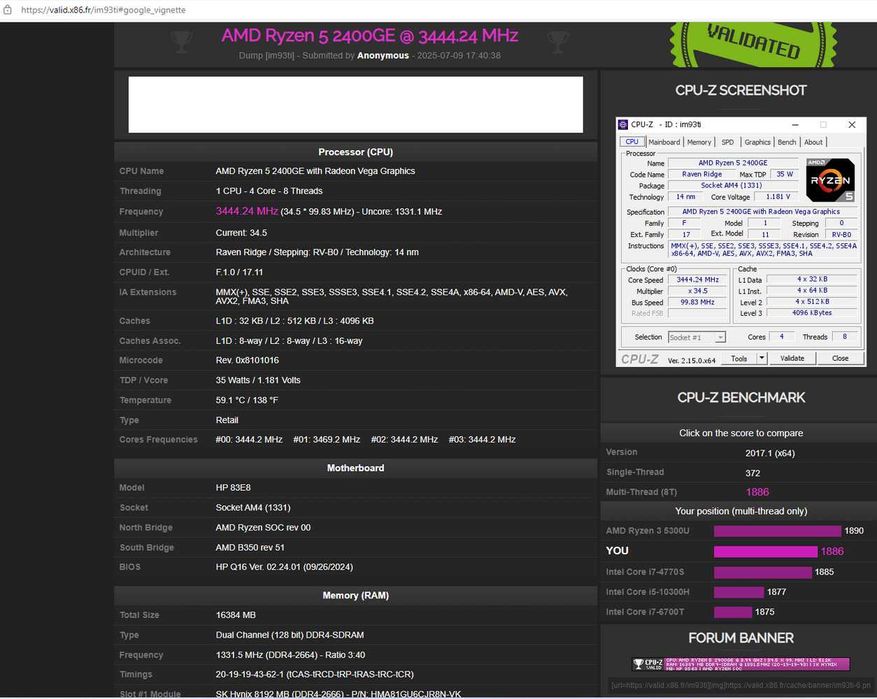Click the HP 83E8 motherboard model
This screenshot has width=877, height=699.
[233, 488]
